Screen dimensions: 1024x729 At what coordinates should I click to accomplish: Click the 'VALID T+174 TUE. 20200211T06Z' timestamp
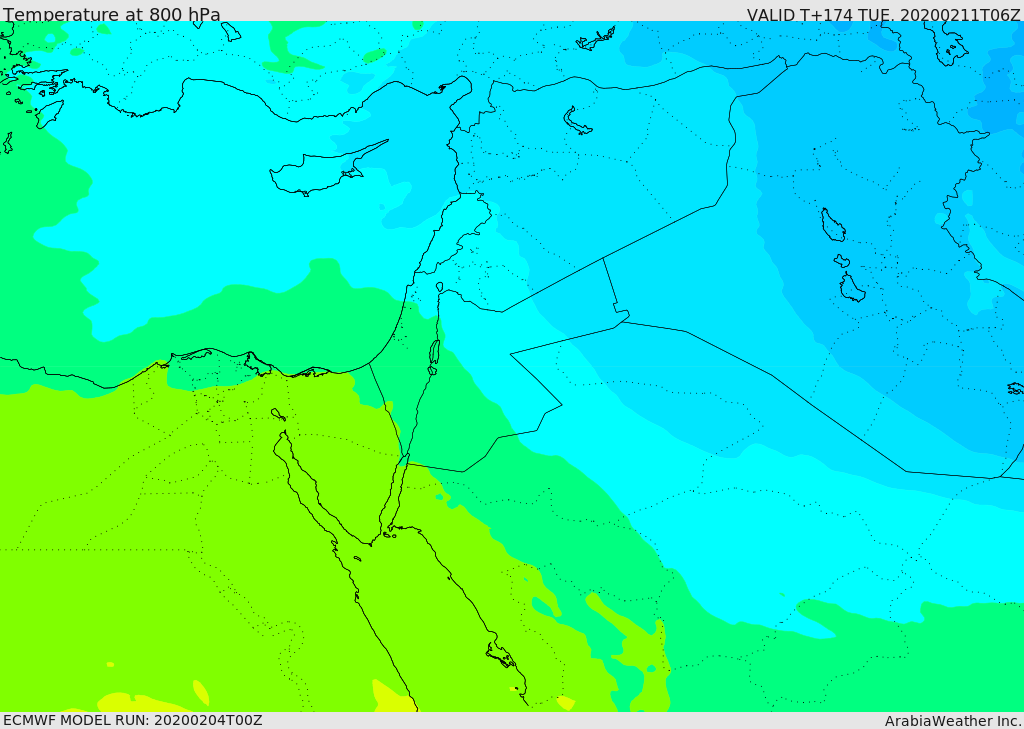[x=883, y=14]
